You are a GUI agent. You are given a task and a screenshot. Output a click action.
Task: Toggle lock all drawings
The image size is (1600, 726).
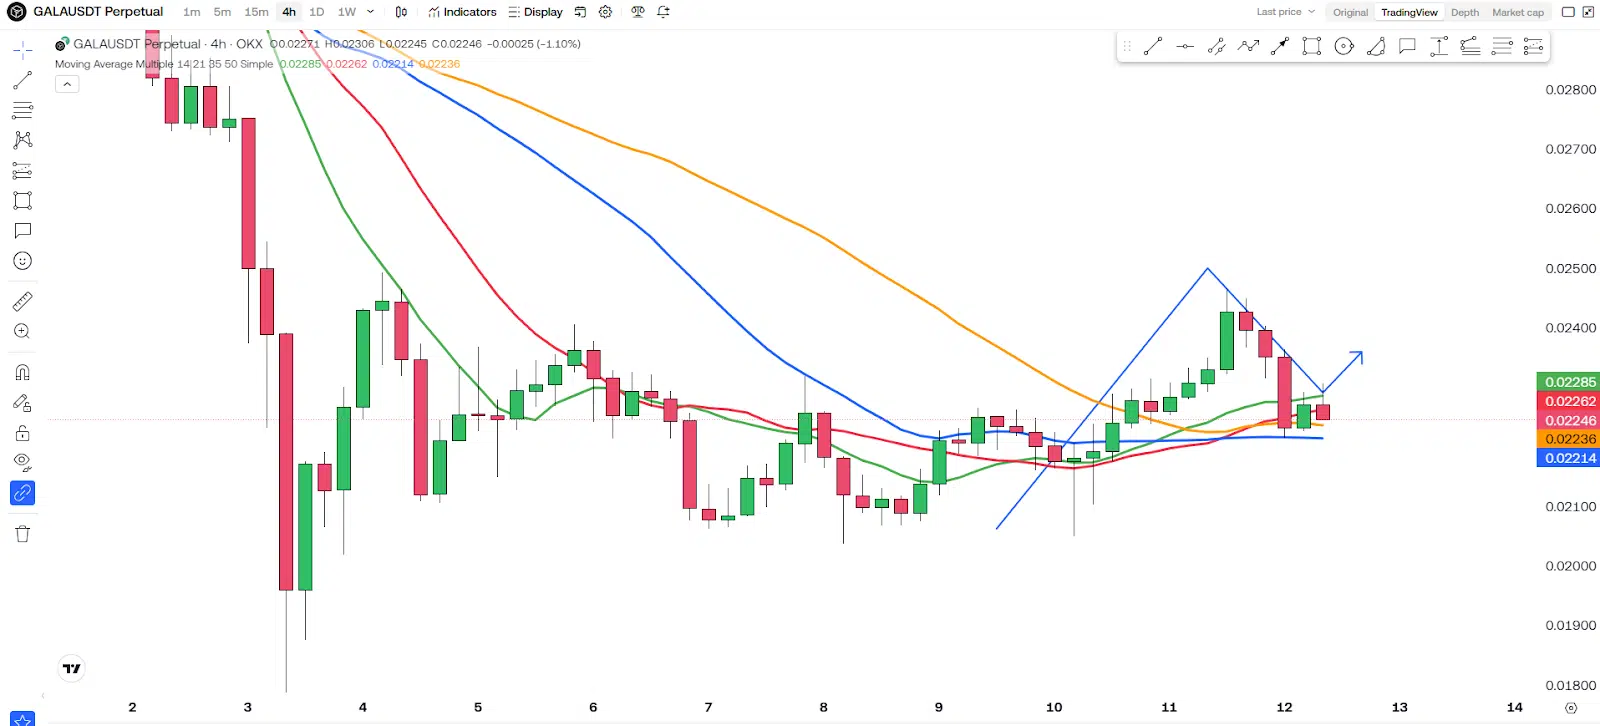[x=22, y=433]
